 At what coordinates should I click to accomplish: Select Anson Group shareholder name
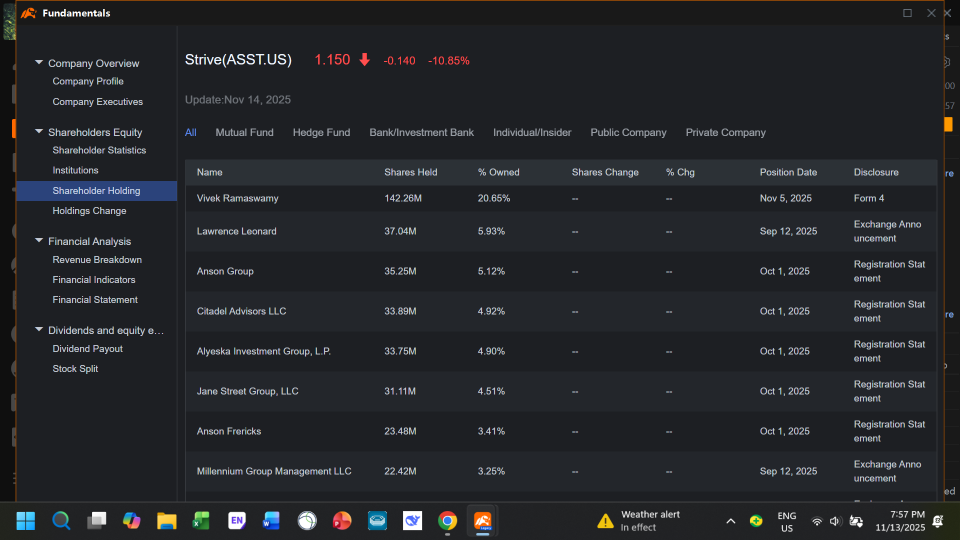225,271
